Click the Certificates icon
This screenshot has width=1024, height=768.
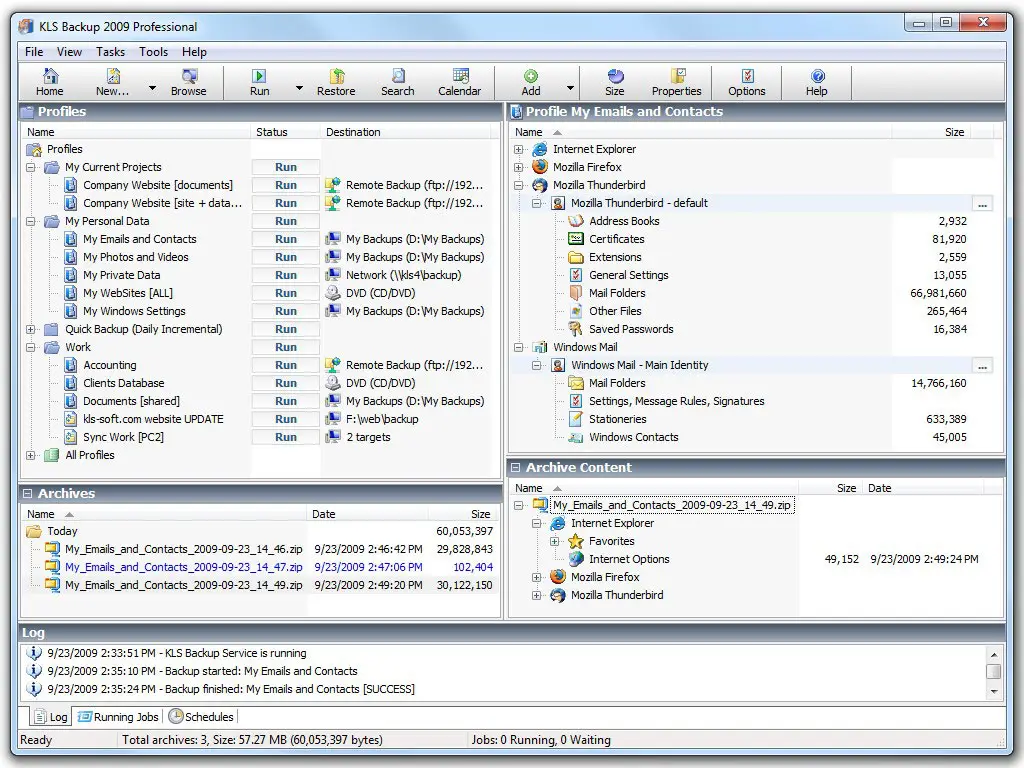coord(575,238)
